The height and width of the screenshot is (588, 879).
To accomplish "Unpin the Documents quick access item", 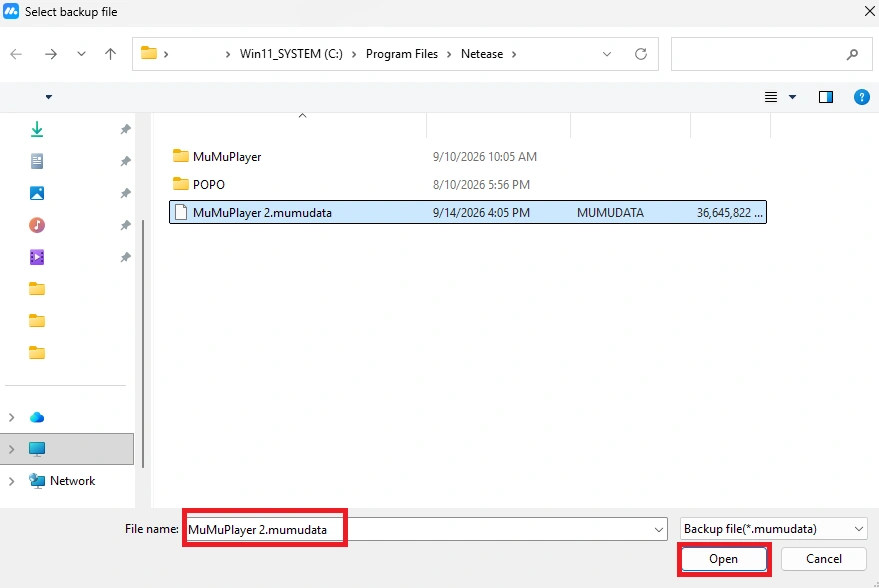I will pyautogui.click(x=126, y=161).
